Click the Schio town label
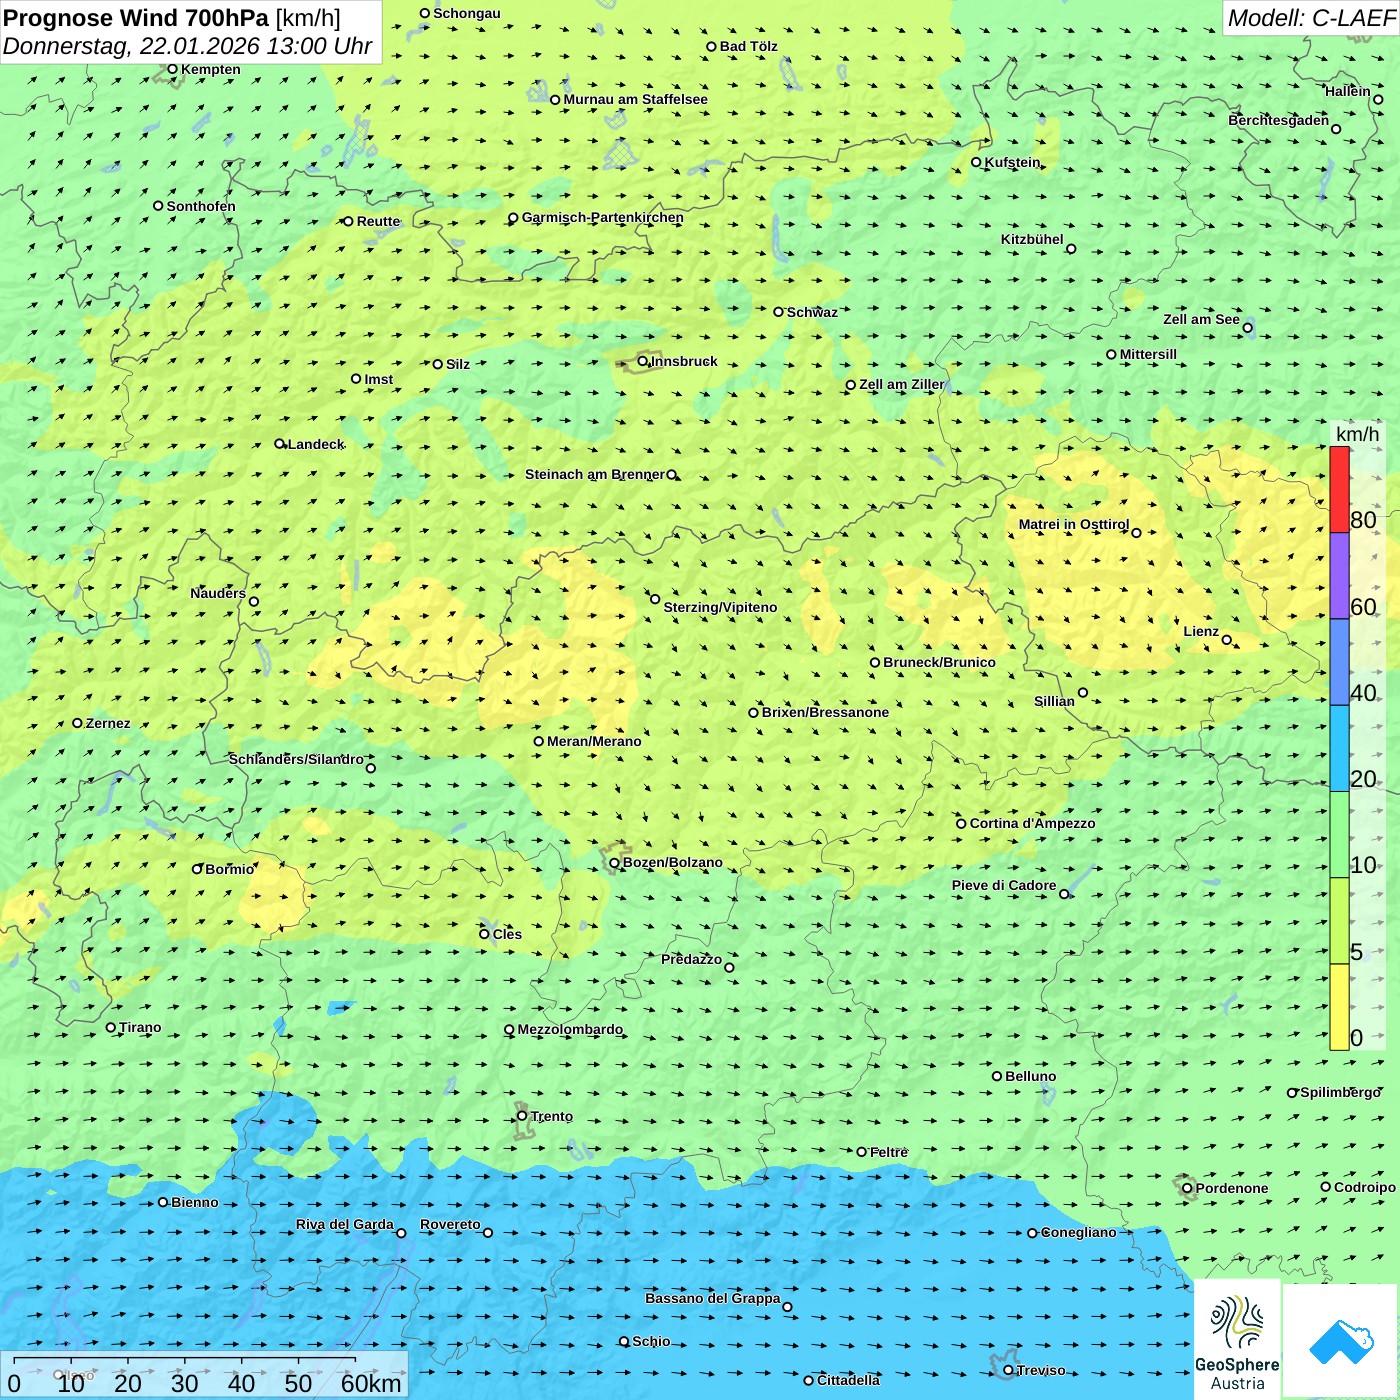 (x=651, y=1341)
